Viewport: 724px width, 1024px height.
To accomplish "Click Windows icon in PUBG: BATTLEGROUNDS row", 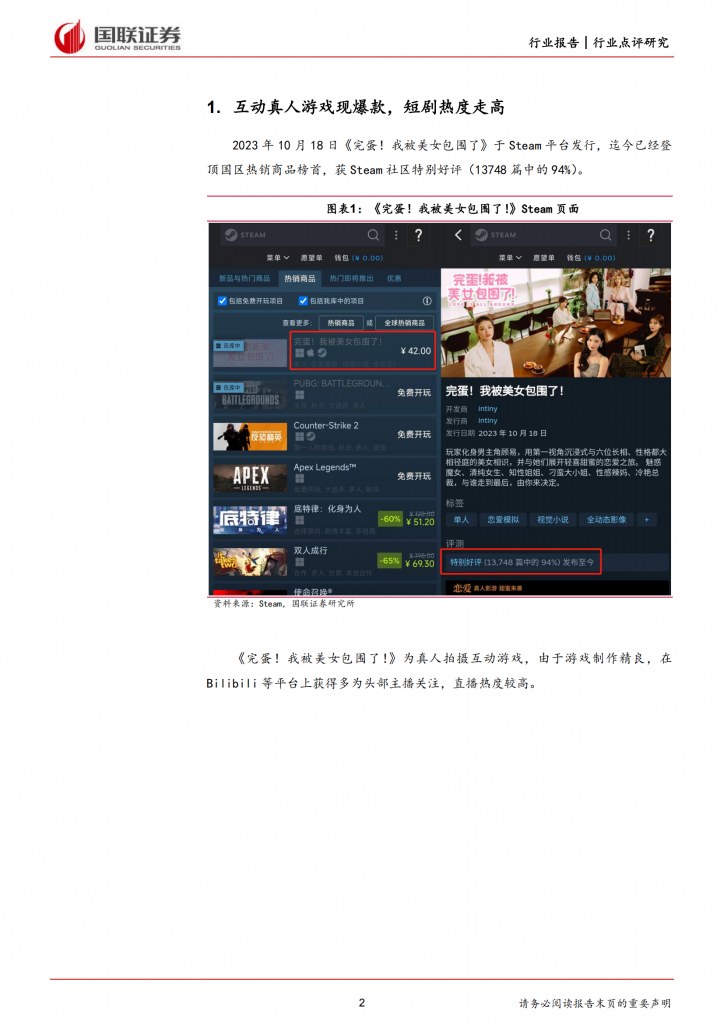I will tap(299, 394).
